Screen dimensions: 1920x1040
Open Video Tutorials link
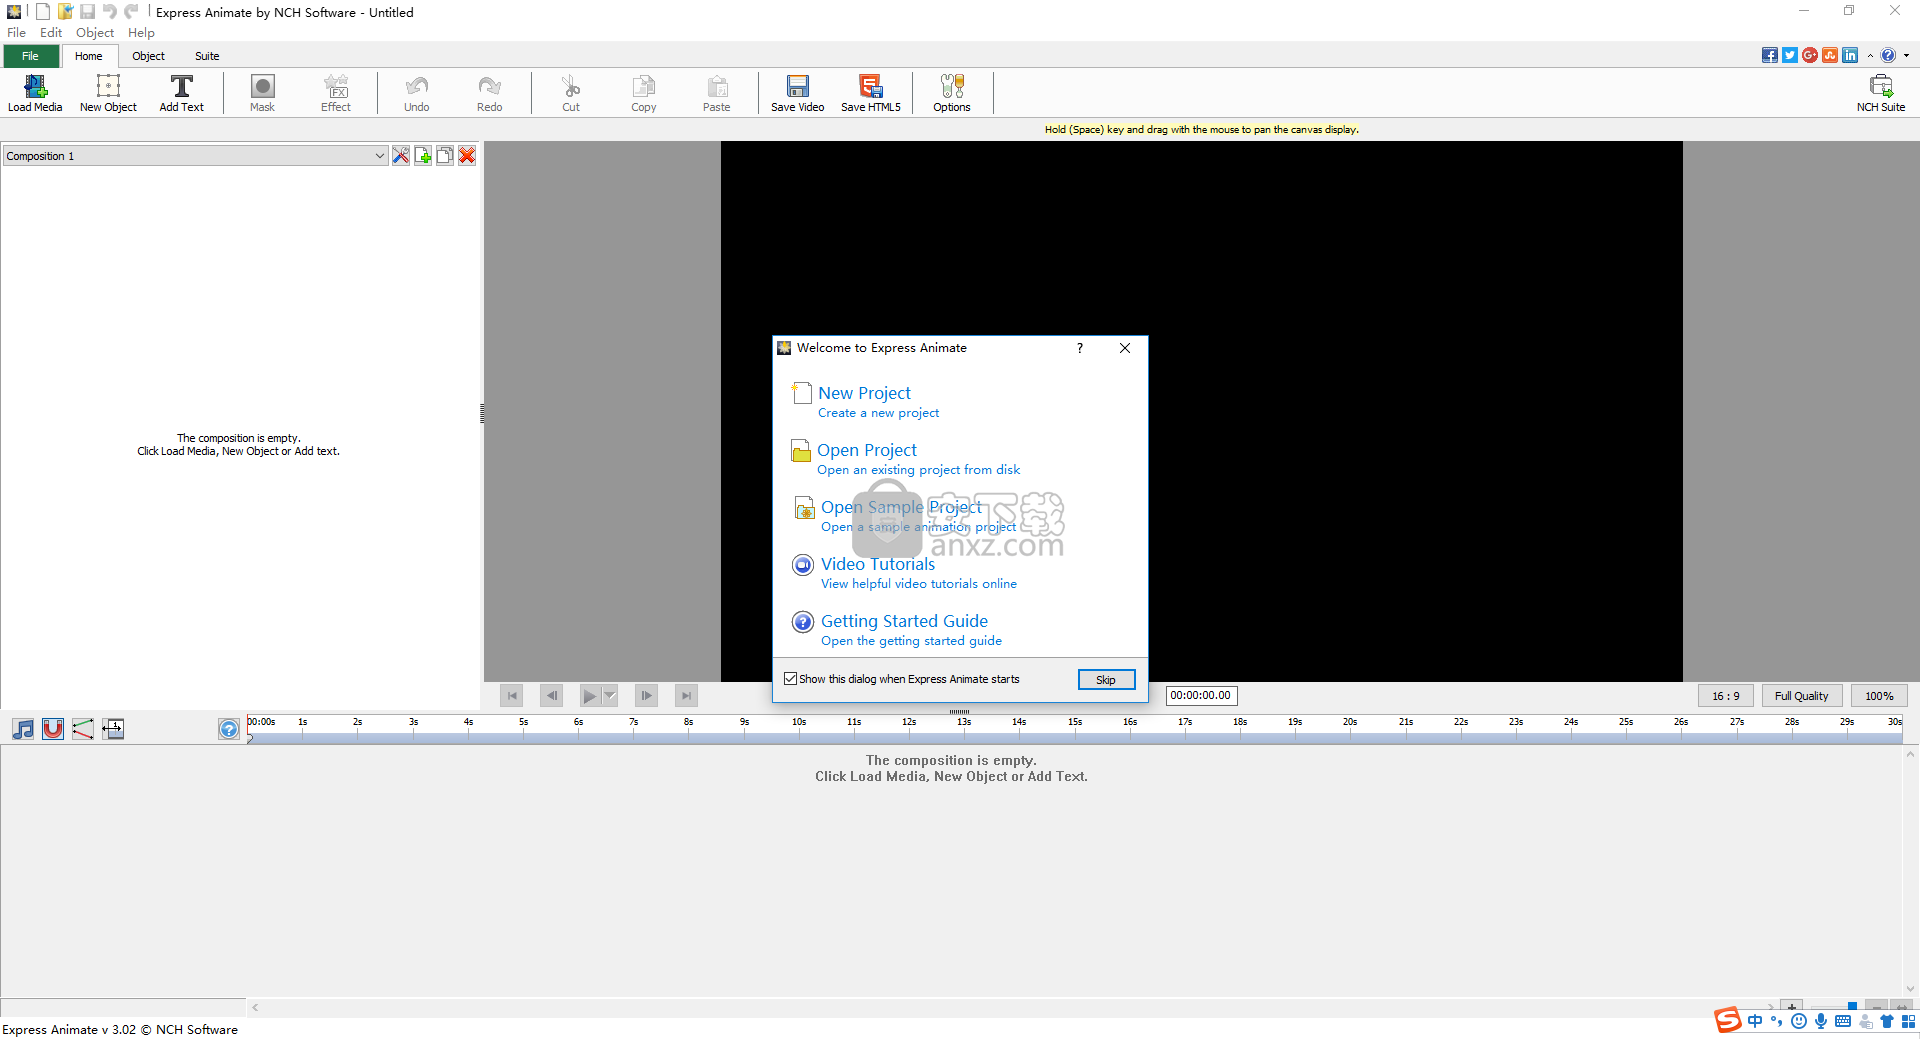[878, 564]
